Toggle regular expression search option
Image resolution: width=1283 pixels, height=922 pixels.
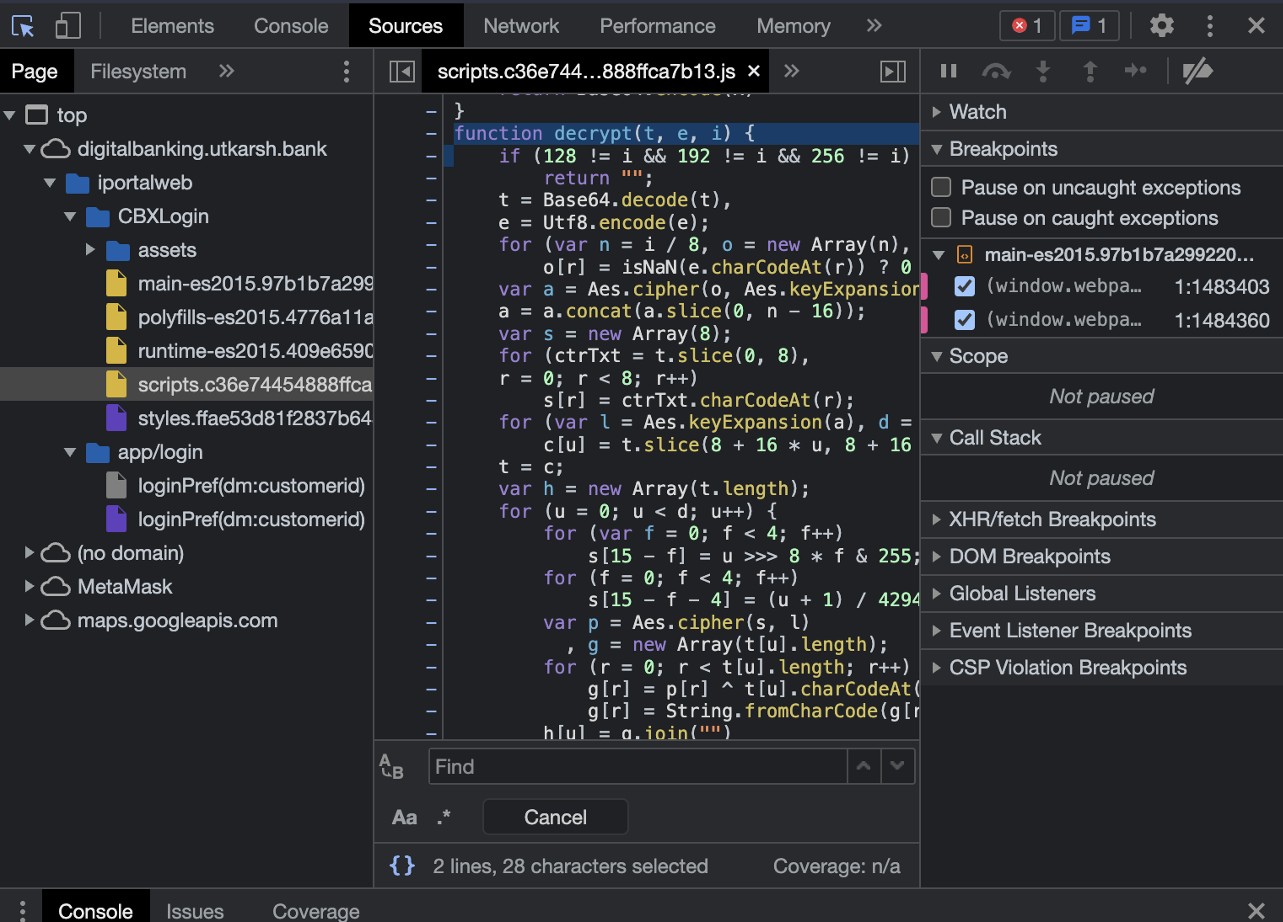444,817
